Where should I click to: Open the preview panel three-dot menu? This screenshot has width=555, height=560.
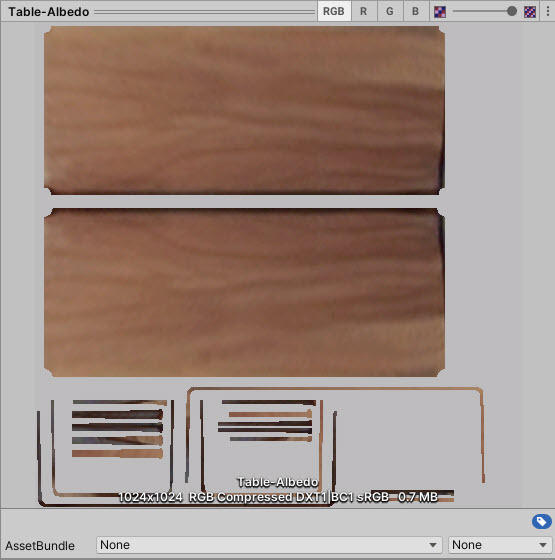click(x=548, y=11)
